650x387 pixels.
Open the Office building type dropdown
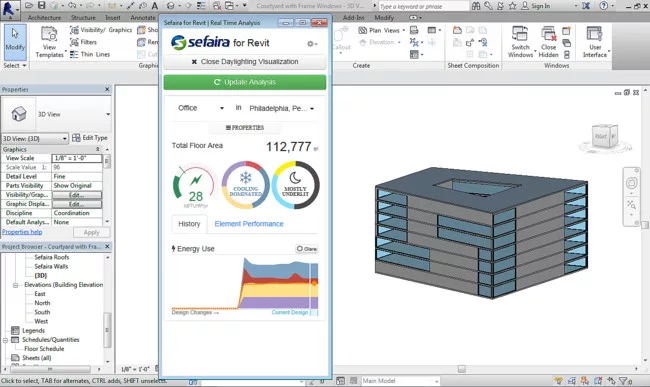click(201, 108)
